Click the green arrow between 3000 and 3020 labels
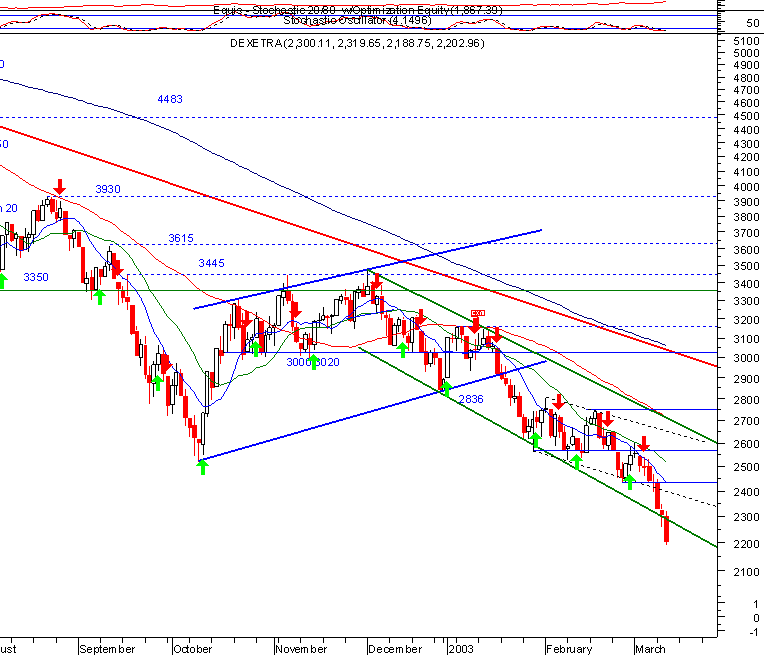 (314, 362)
